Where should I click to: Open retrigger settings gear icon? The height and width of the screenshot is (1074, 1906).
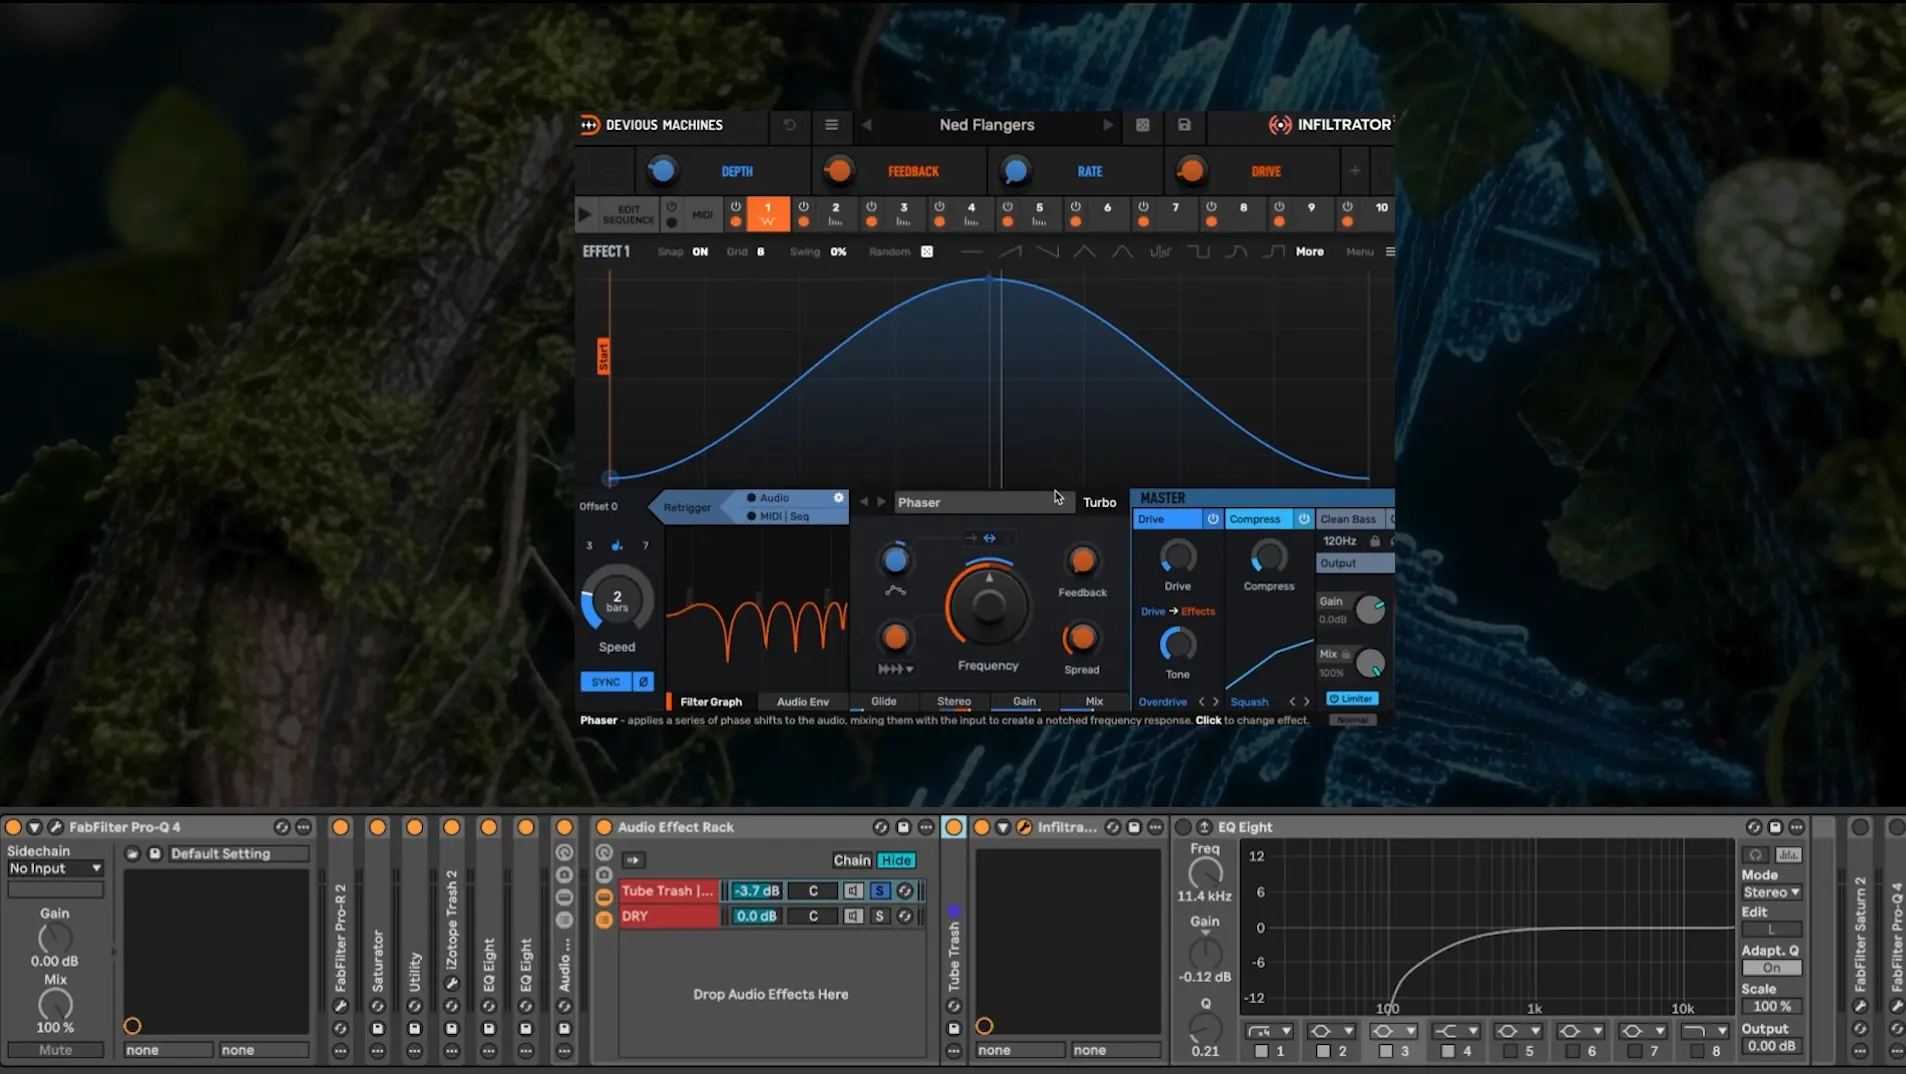pyautogui.click(x=838, y=498)
